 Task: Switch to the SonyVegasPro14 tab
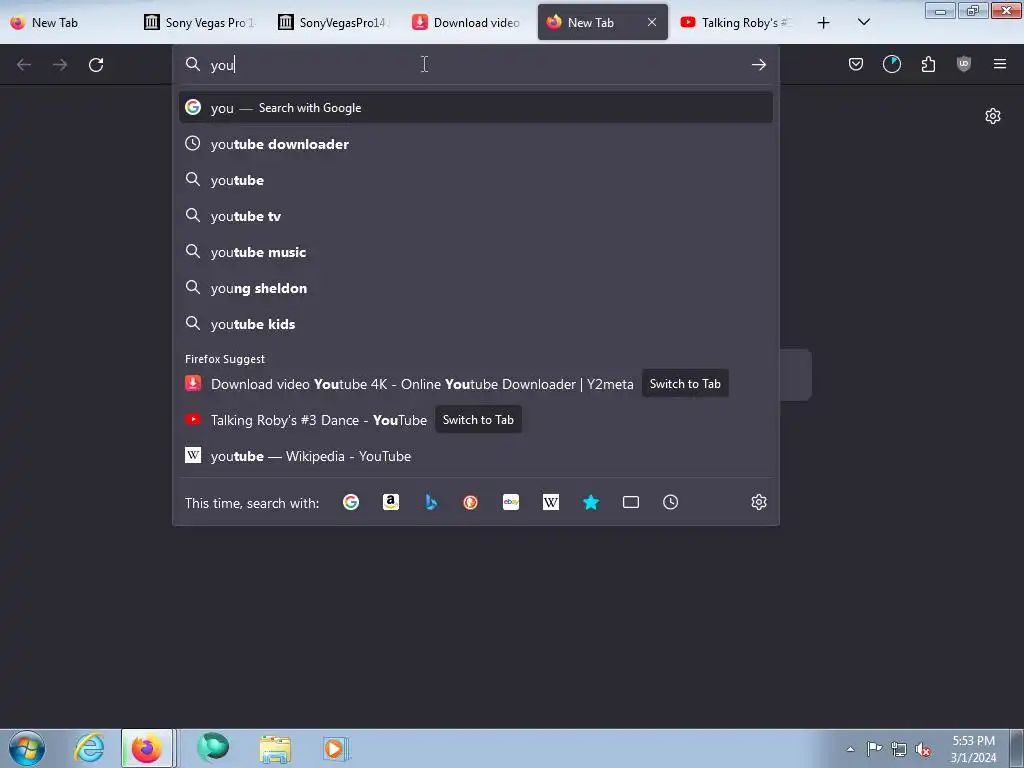pyautogui.click(x=334, y=22)
